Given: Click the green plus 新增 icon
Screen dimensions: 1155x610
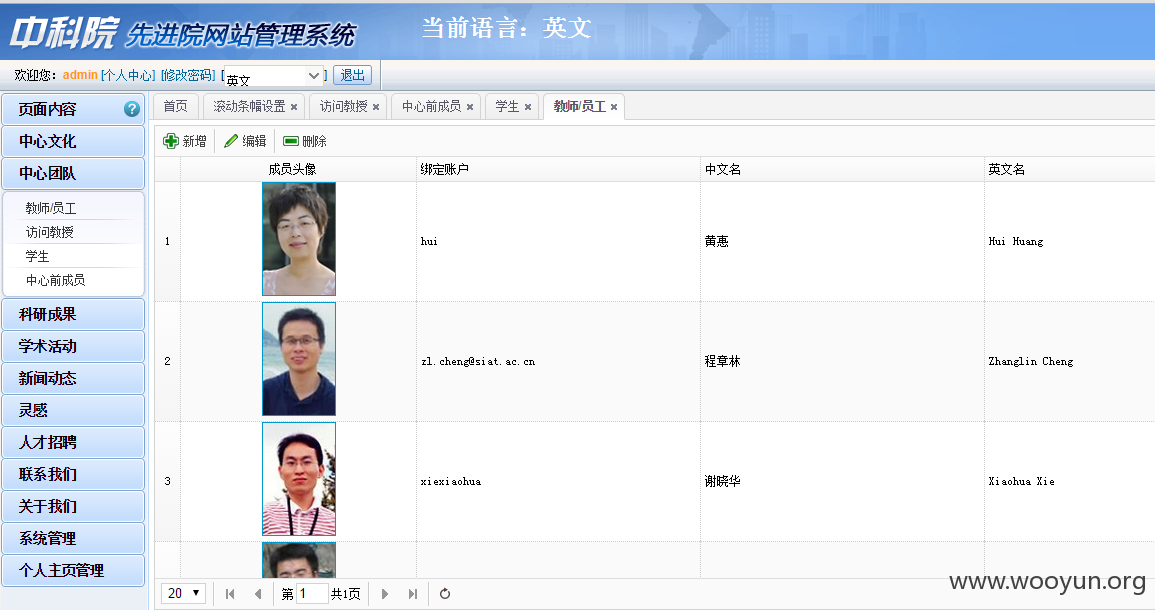Looking at the screenshot, I should [x=171, y=141].
